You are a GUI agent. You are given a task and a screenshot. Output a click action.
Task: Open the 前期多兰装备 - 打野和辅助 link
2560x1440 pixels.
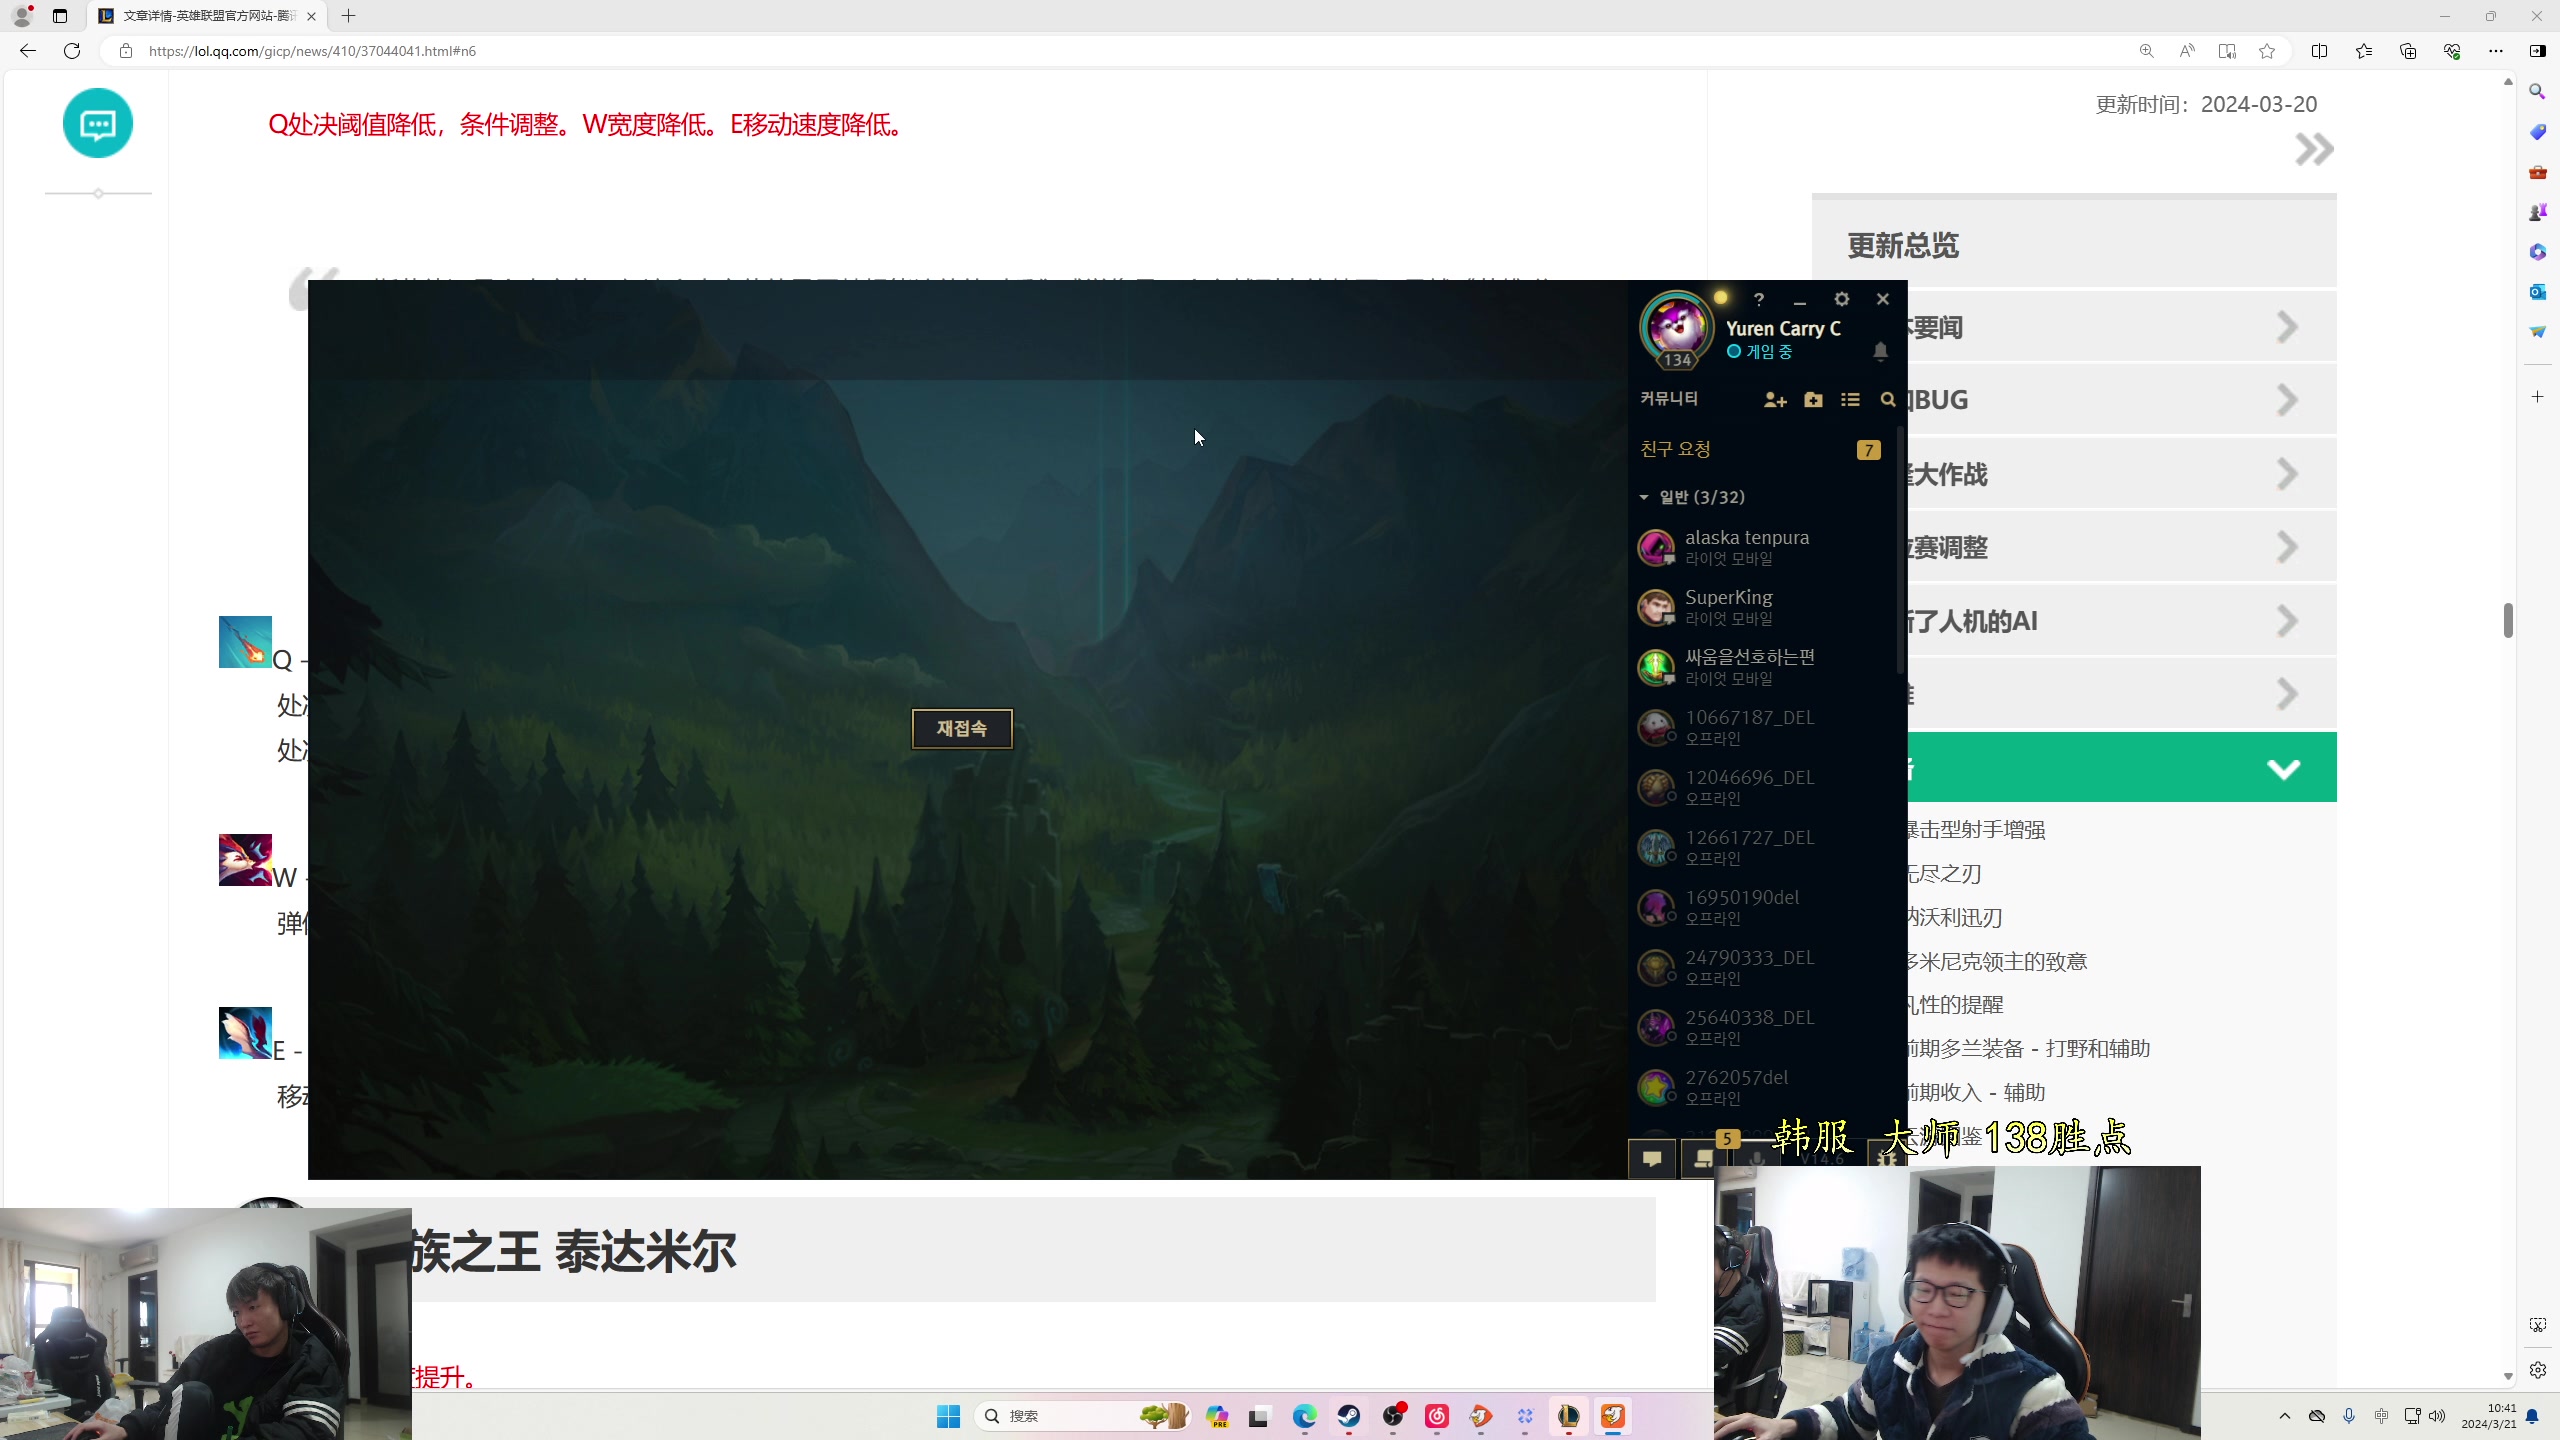(x=2029, y=1048)
